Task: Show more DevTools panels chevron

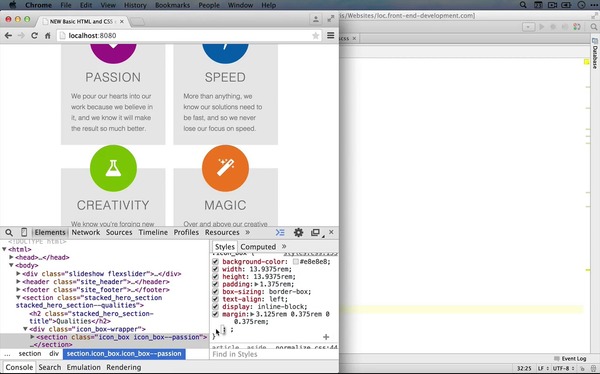Action: [248, 232]
